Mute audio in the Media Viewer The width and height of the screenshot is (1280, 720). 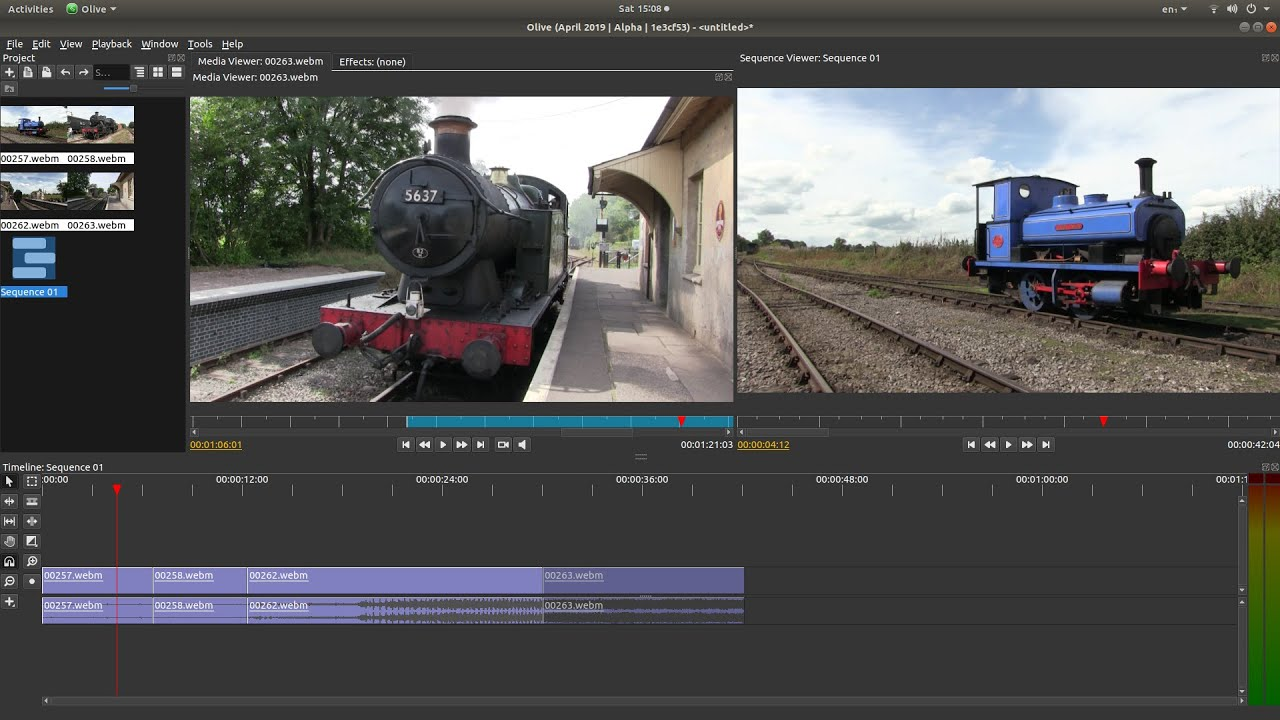coord(521,444)
